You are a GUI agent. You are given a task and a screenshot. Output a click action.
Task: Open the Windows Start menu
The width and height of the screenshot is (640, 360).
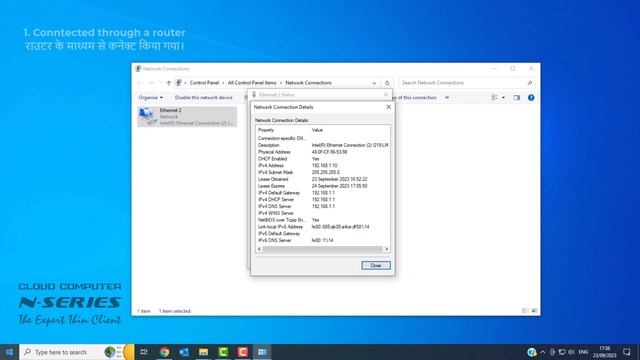point(9,352)
